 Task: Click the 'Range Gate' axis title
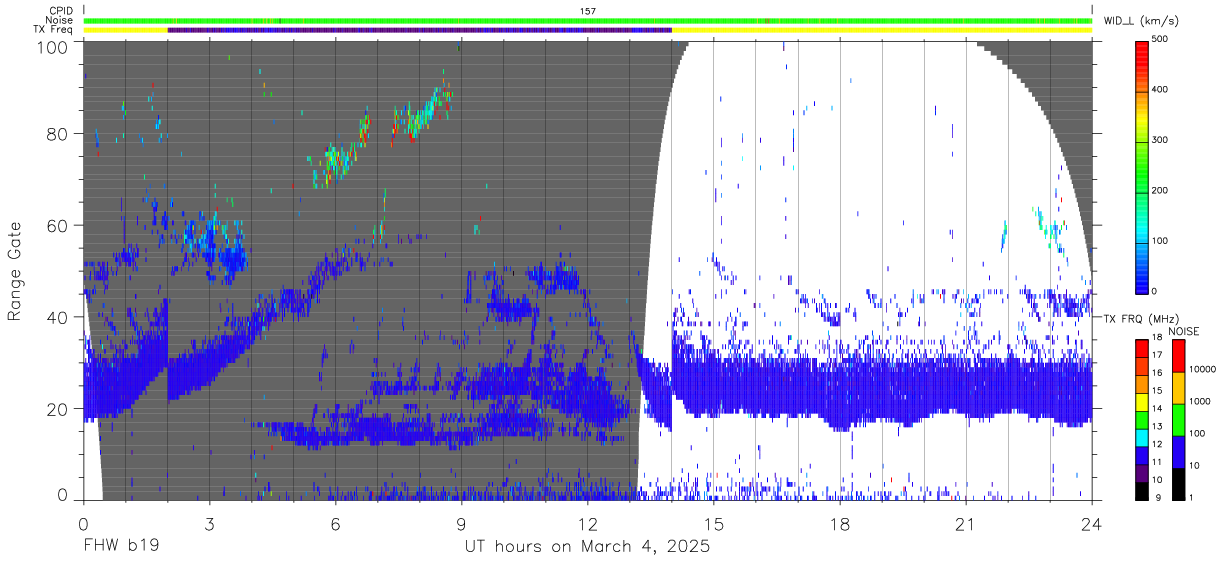pos(15,272)
